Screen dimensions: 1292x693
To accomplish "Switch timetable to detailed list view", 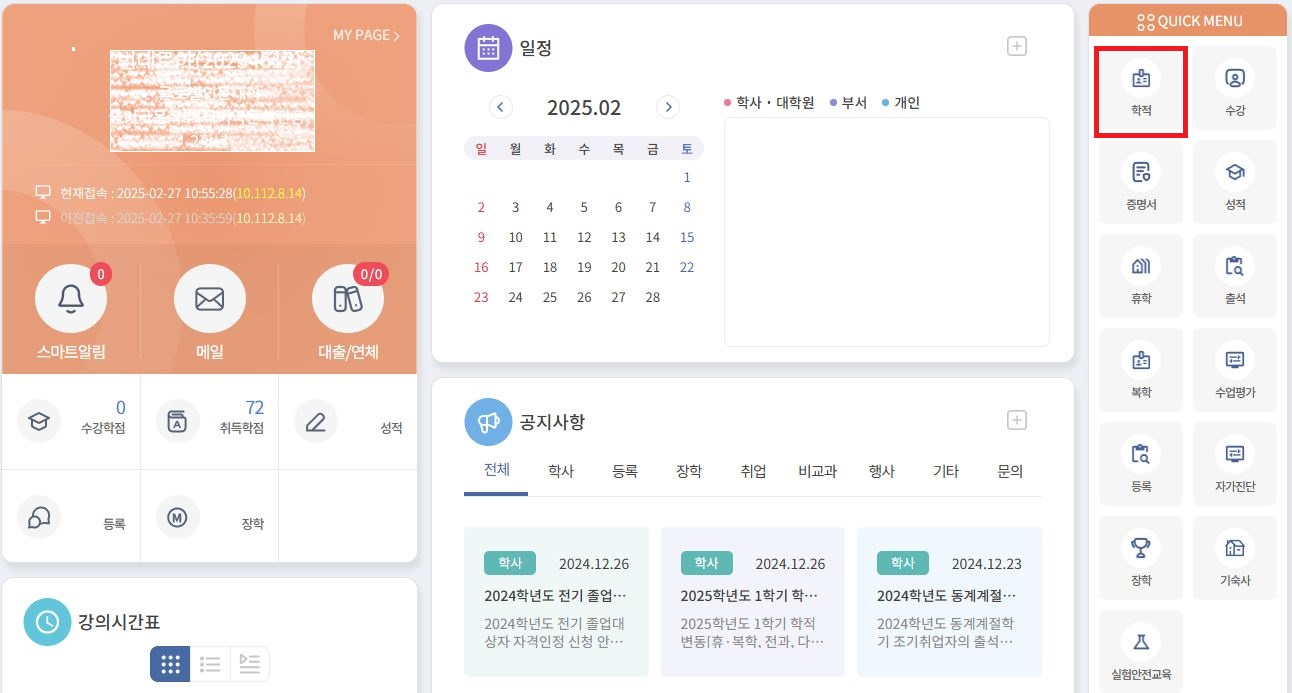I will (x=250, y=664).
